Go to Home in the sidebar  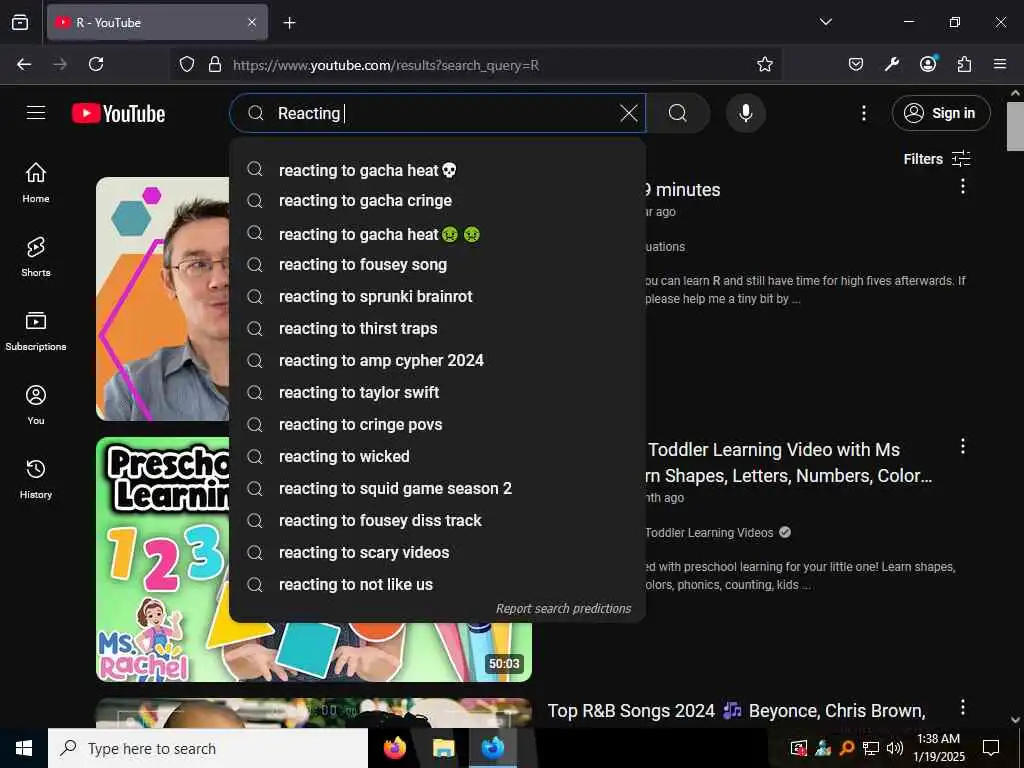coord(36,183)
